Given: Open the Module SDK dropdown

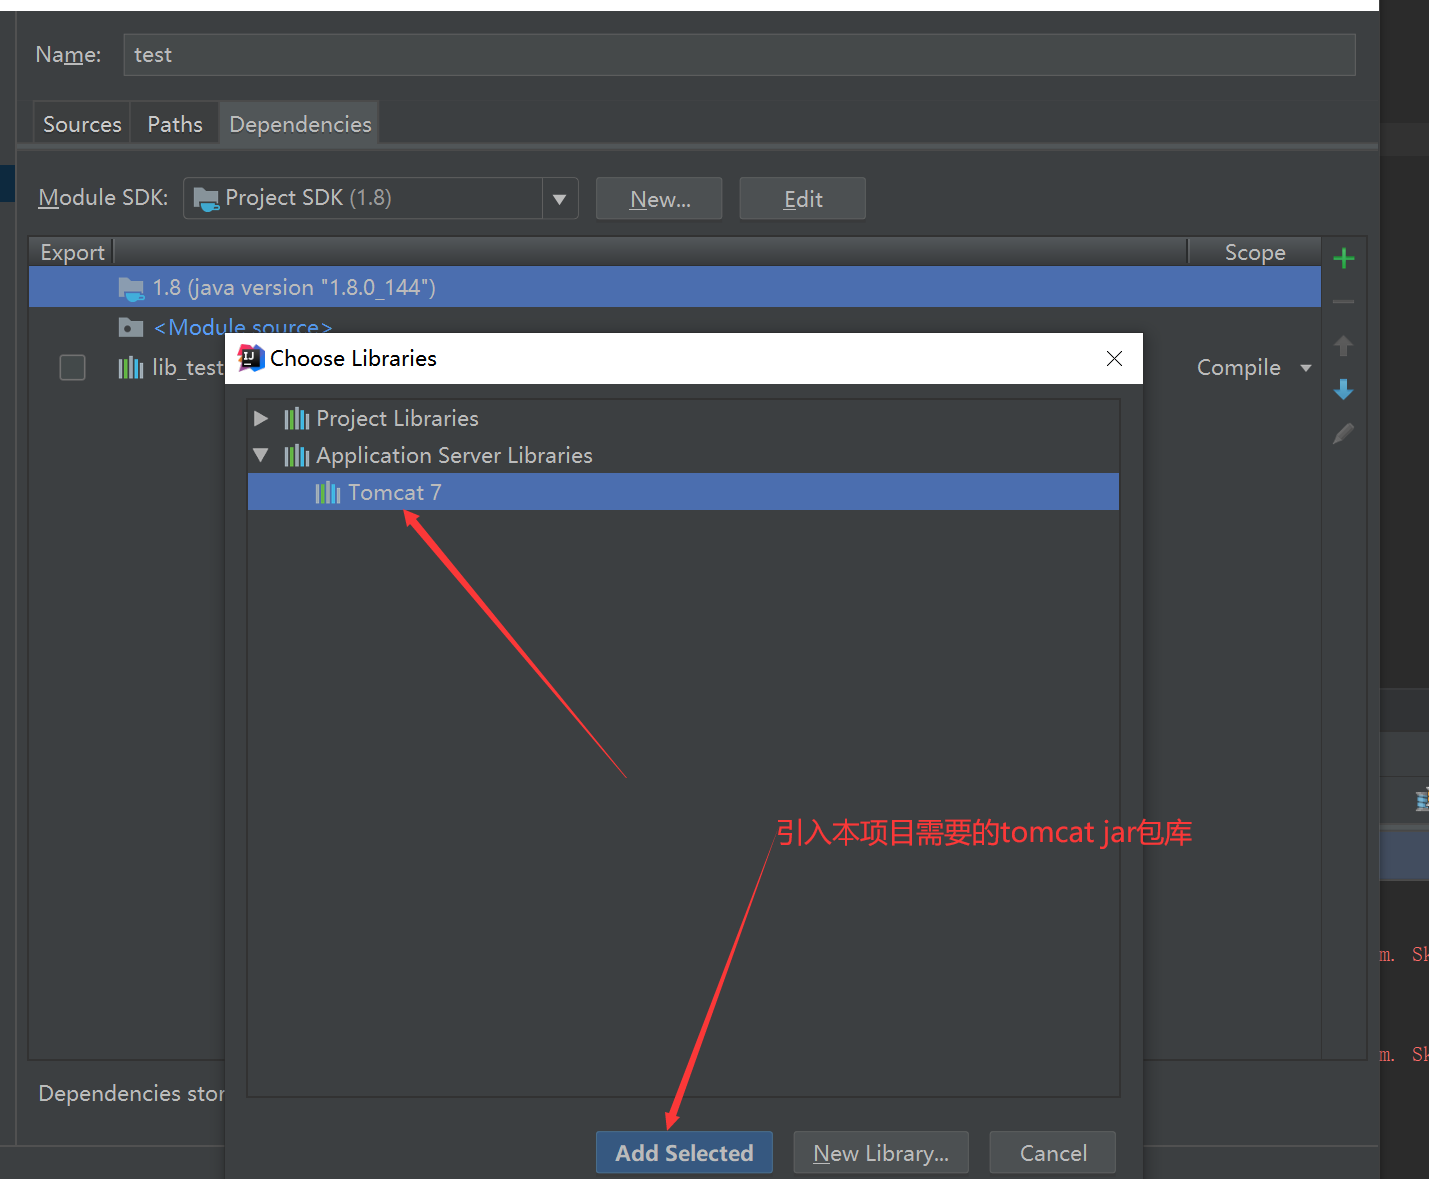Looking at the screenshot, I should coord(560,198).
